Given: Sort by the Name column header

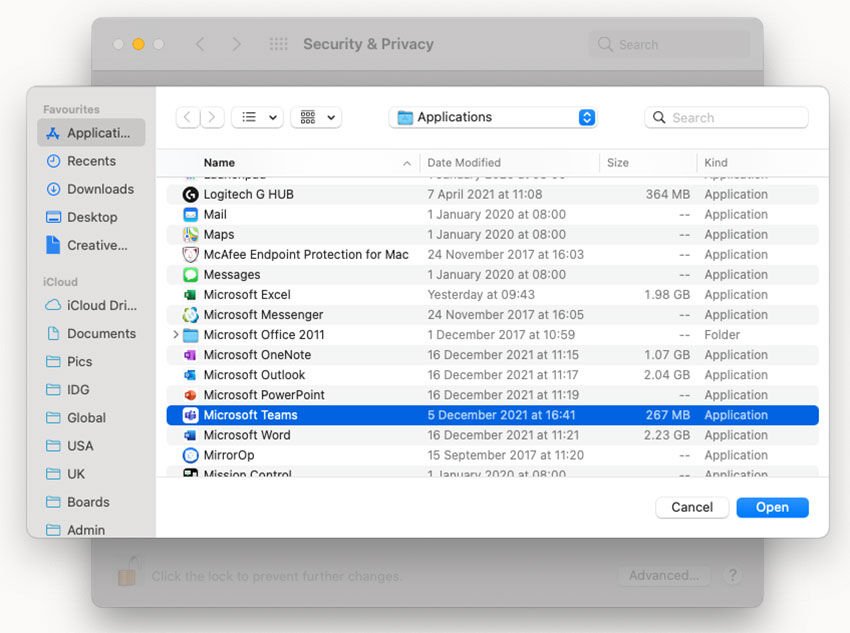Looking at the screenshot, I should (219, 163).
